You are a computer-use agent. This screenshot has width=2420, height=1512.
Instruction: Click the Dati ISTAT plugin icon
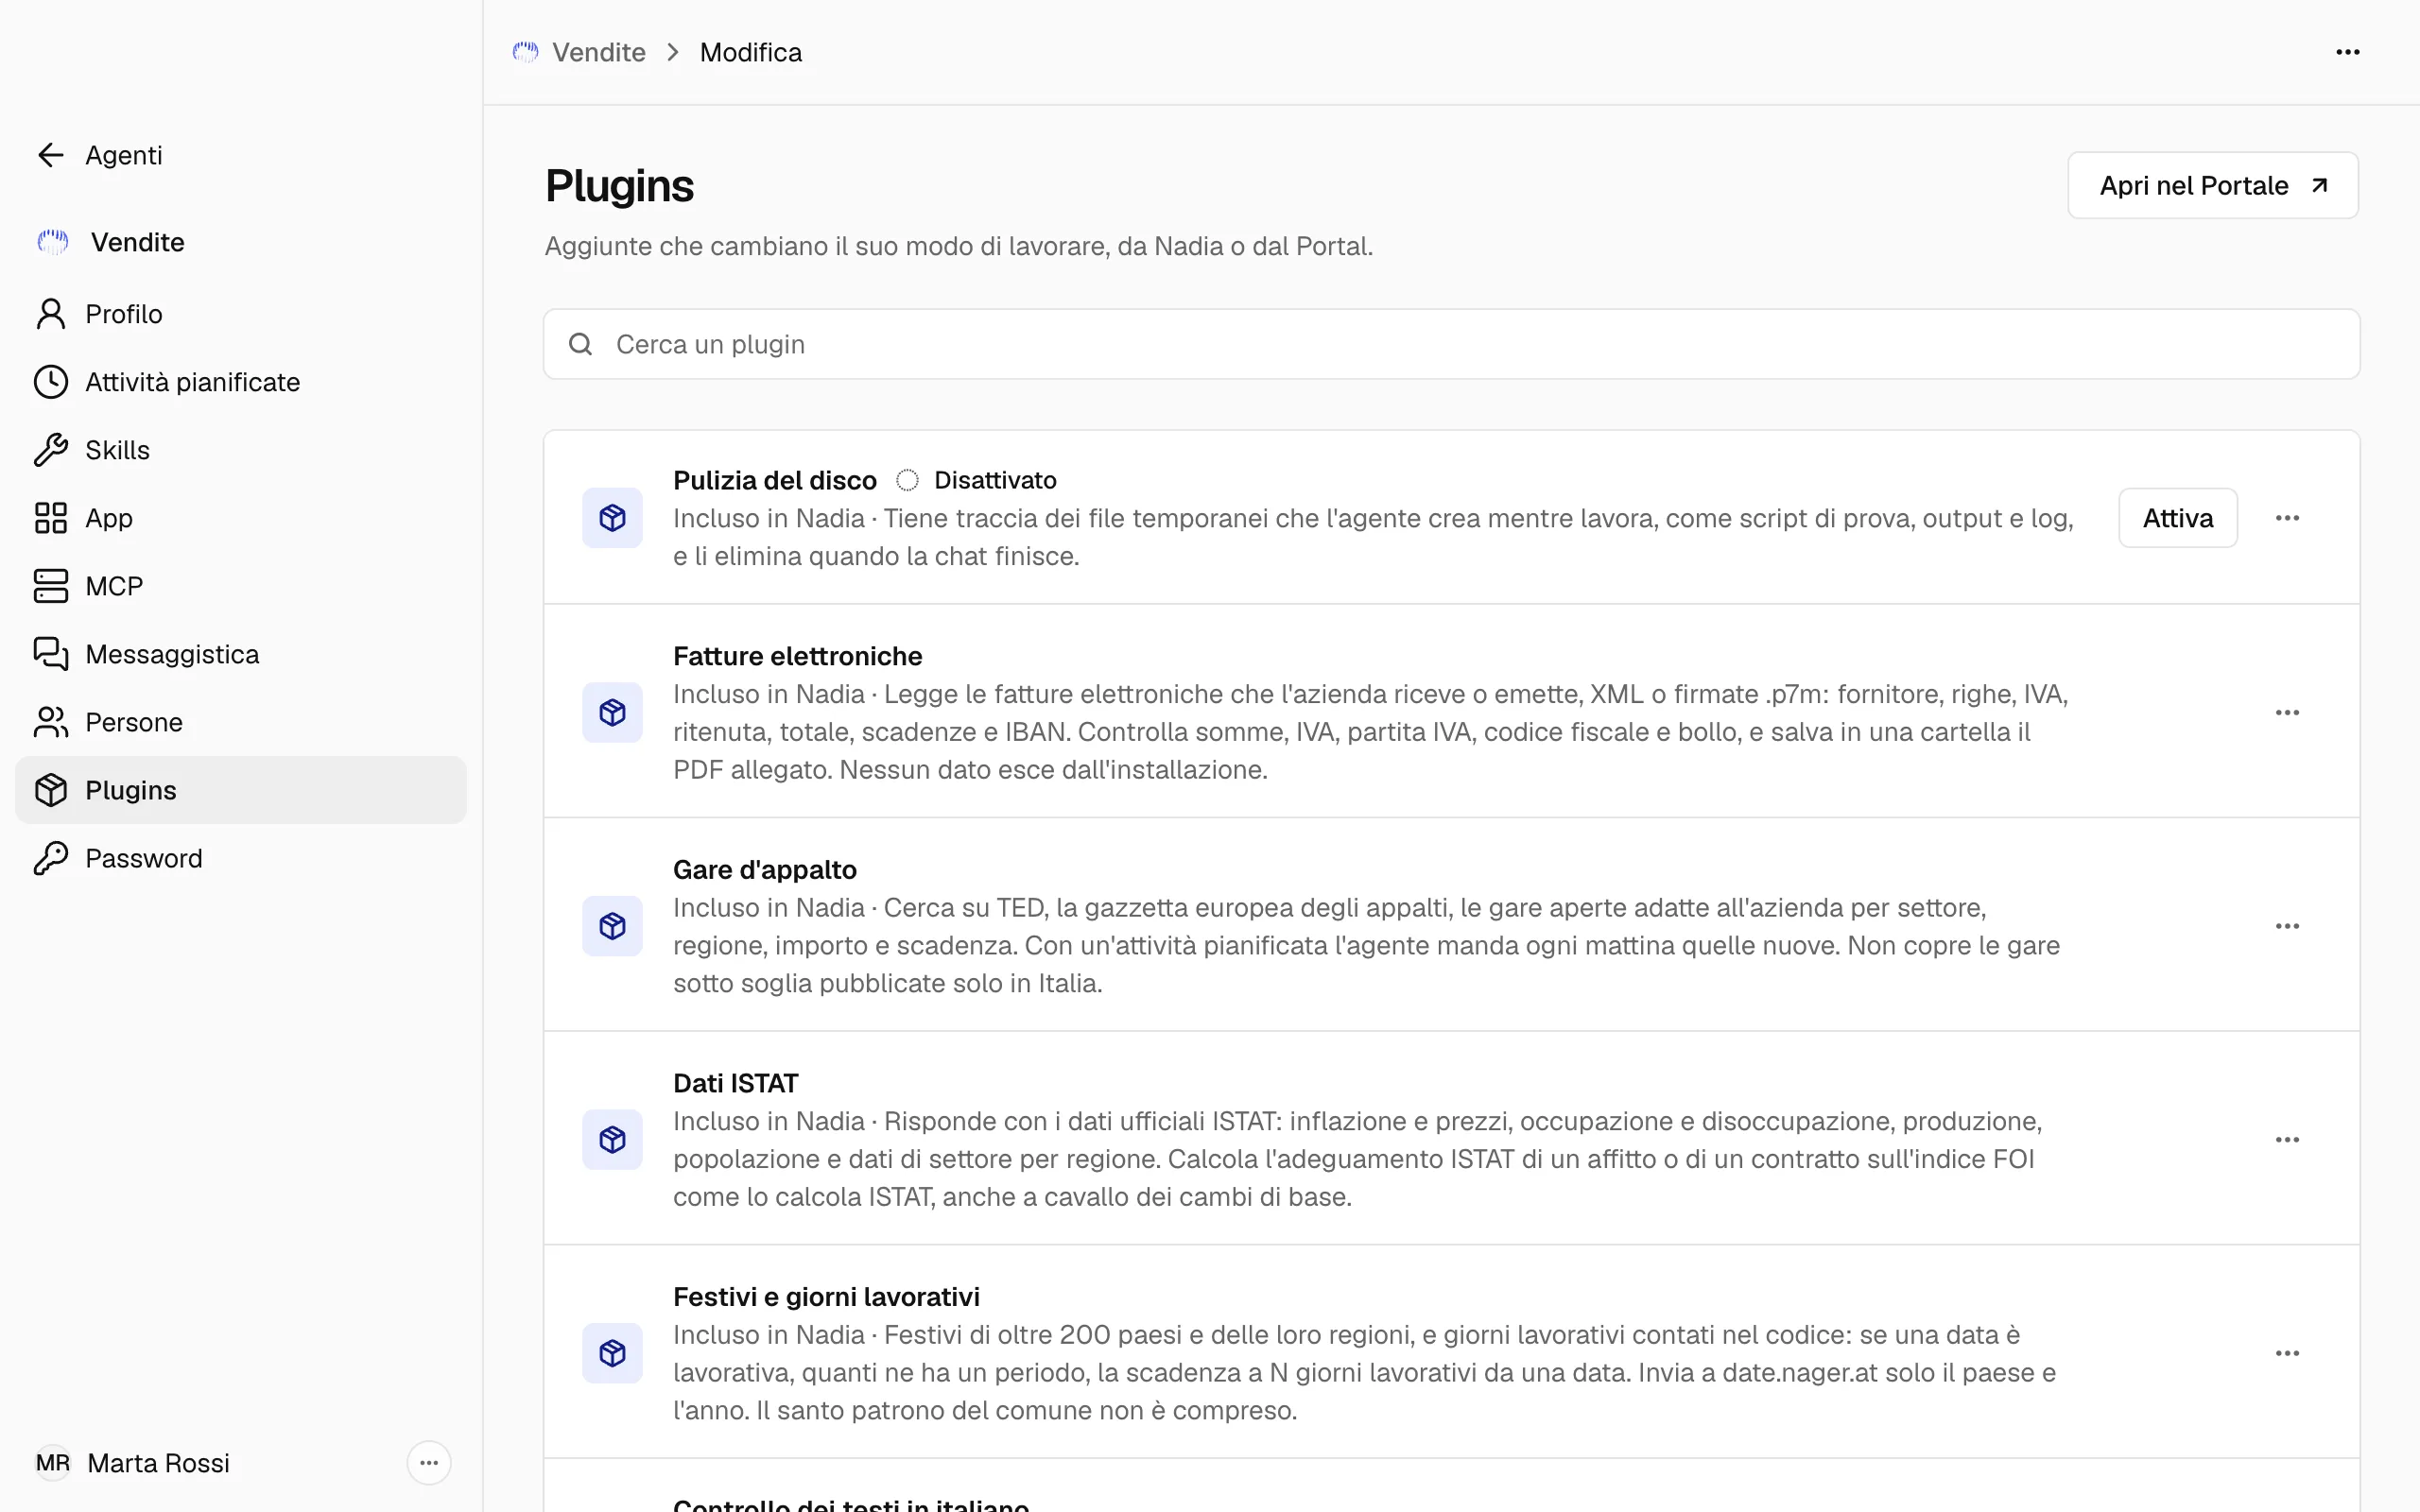click(612, 1140)
